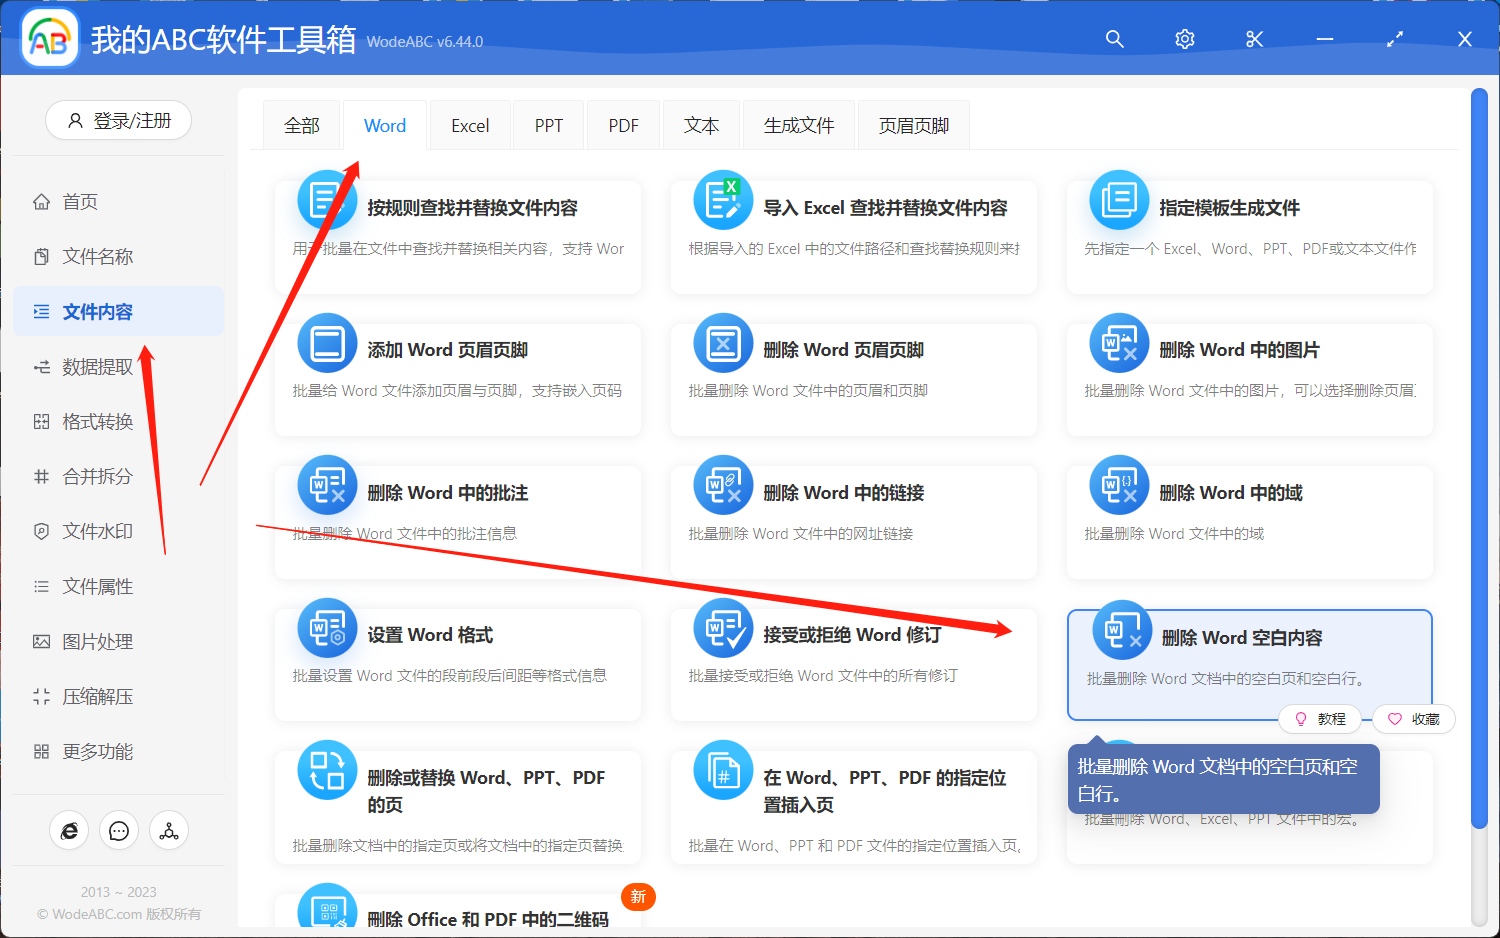Open the settings gear icon
The height and width of the screenshot is (938, 1500).
coord(1185,39)
